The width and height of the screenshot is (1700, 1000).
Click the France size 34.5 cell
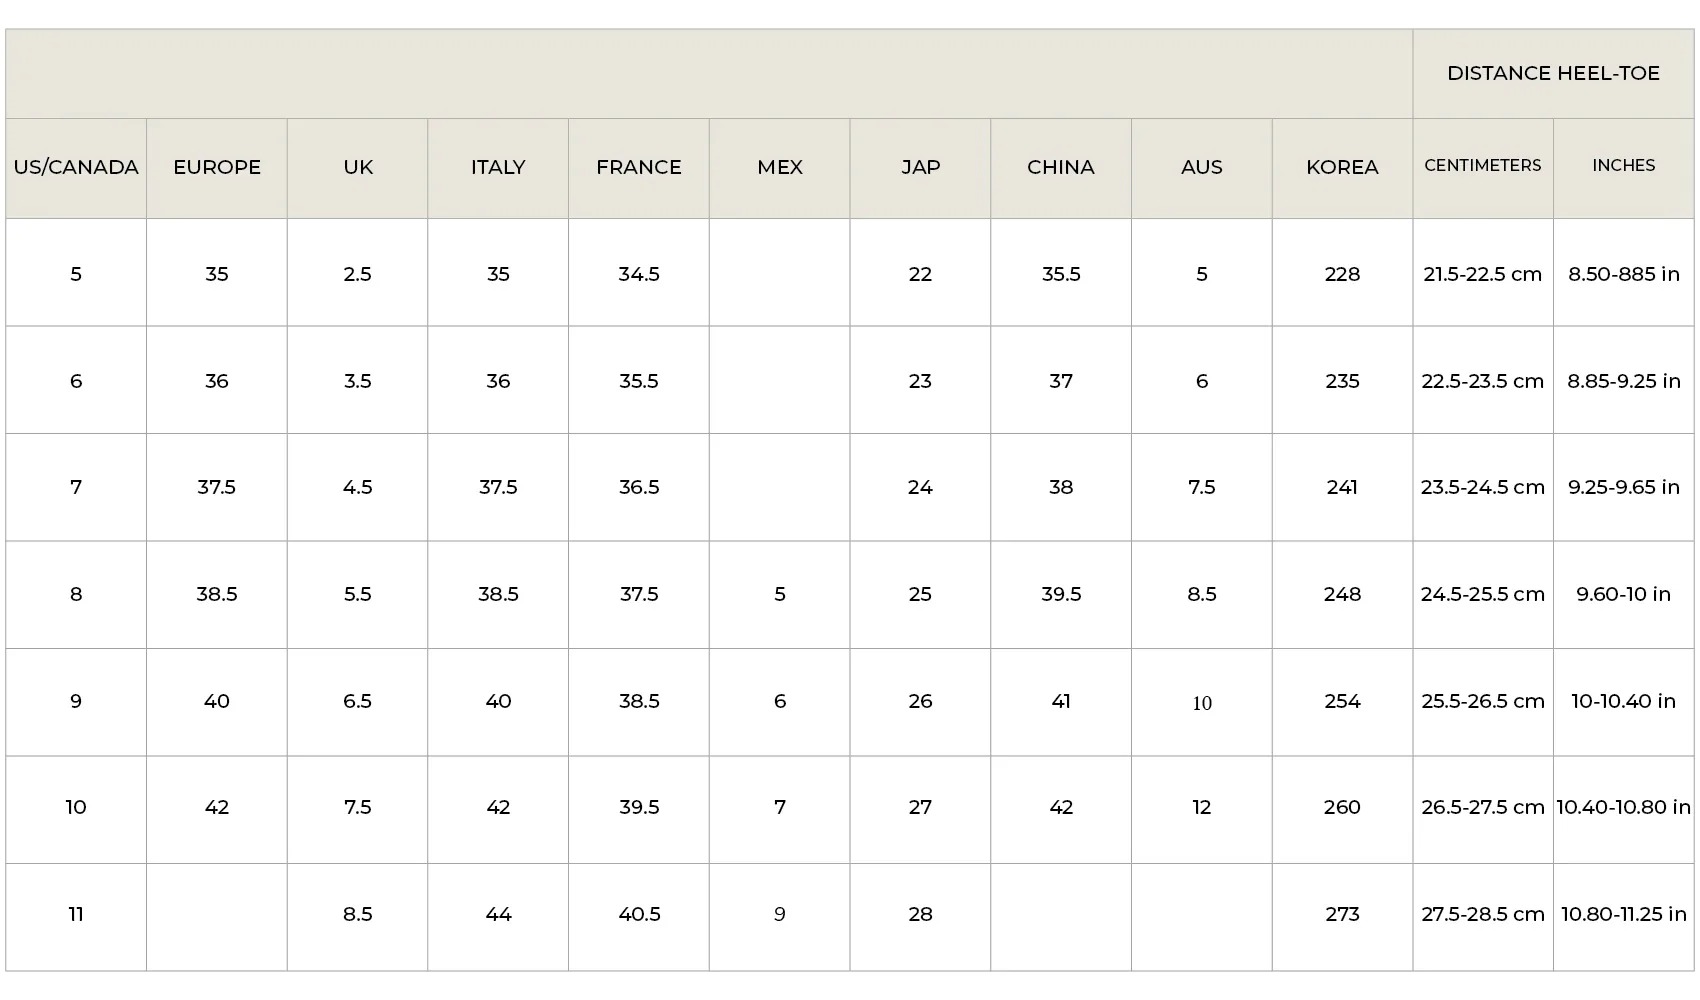pos(639,273)
